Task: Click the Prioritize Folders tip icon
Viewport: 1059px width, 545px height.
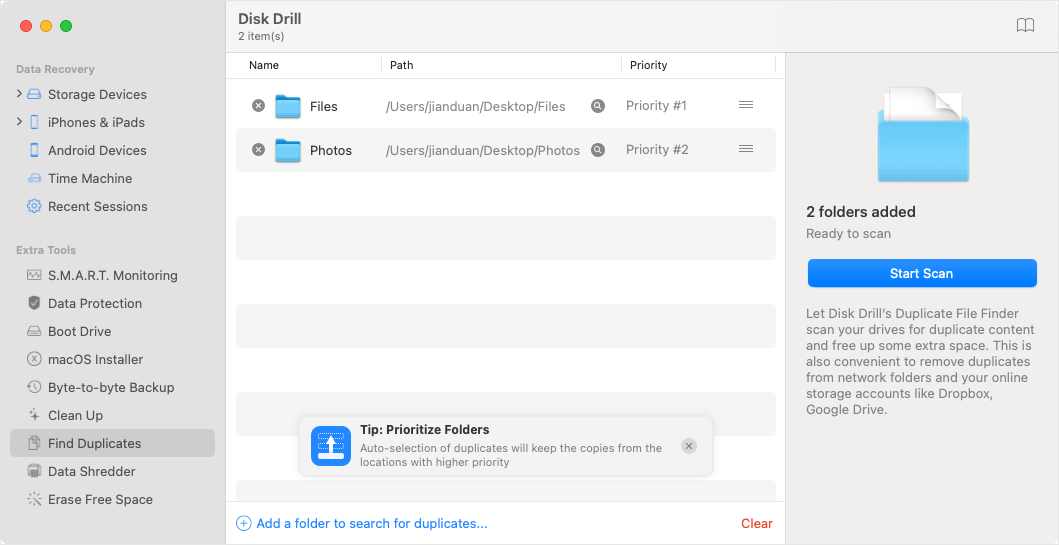Action: pos(331,446)
